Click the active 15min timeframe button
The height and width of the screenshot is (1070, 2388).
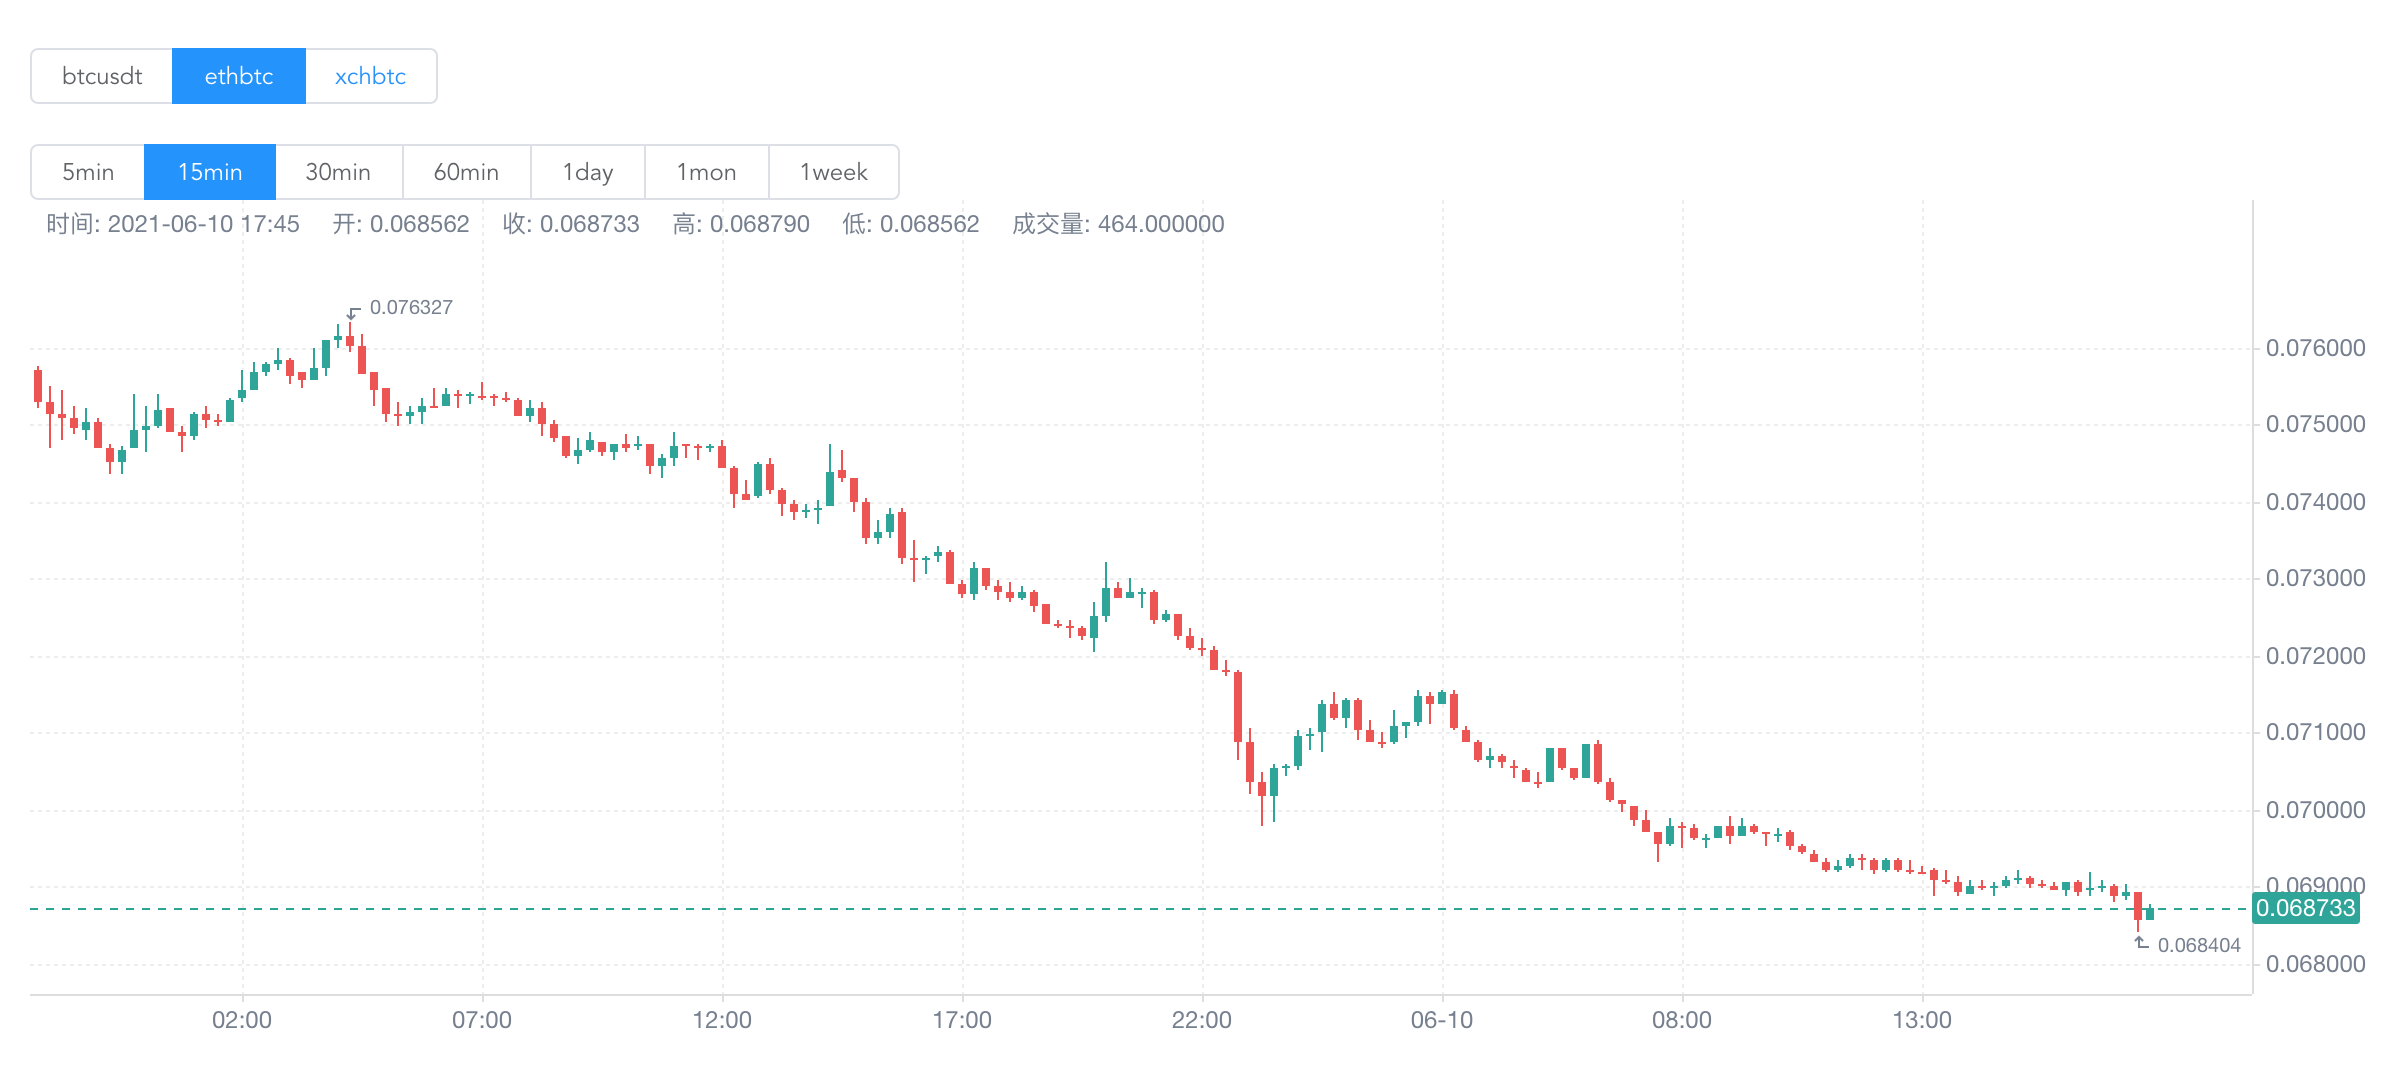(210, 171)
